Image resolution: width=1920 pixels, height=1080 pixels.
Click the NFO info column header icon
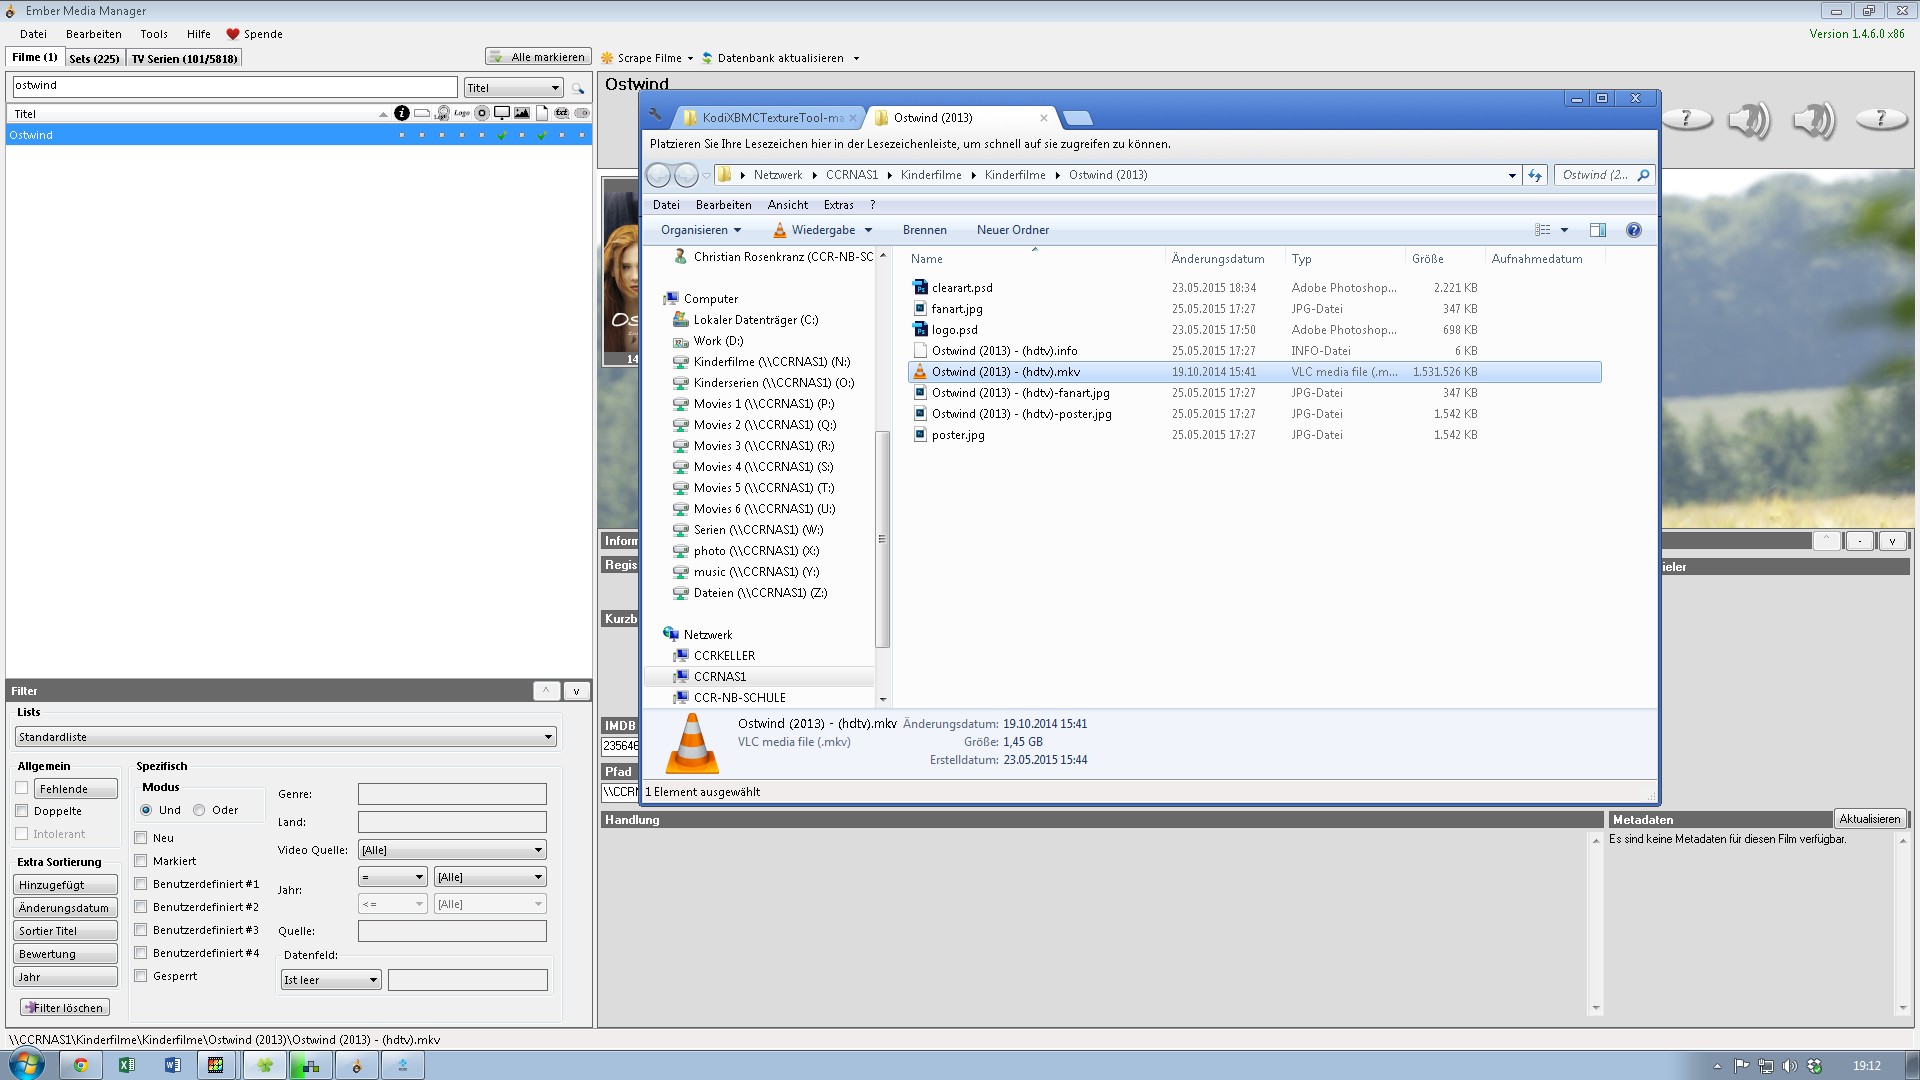[402, 113]
